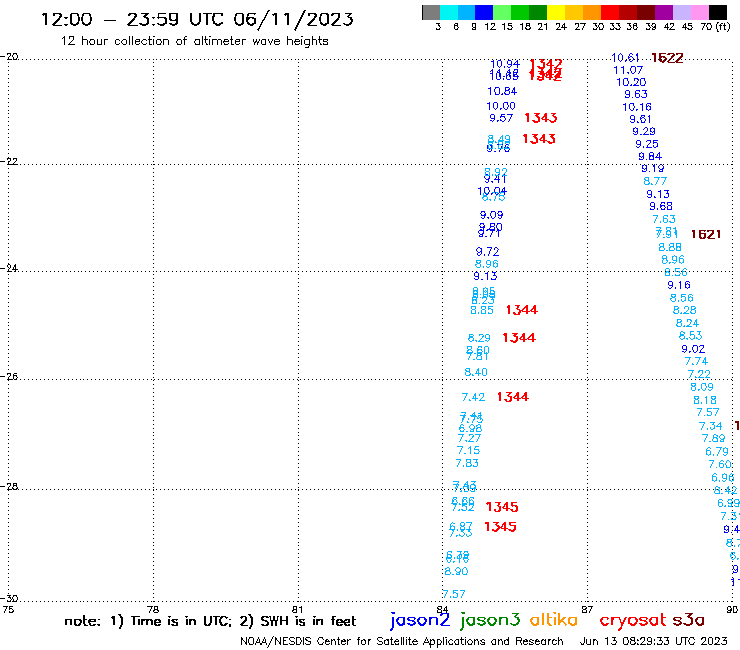Click the title '12:00 – 23:59 UTC 06/11/2023'

coord(197,19)
